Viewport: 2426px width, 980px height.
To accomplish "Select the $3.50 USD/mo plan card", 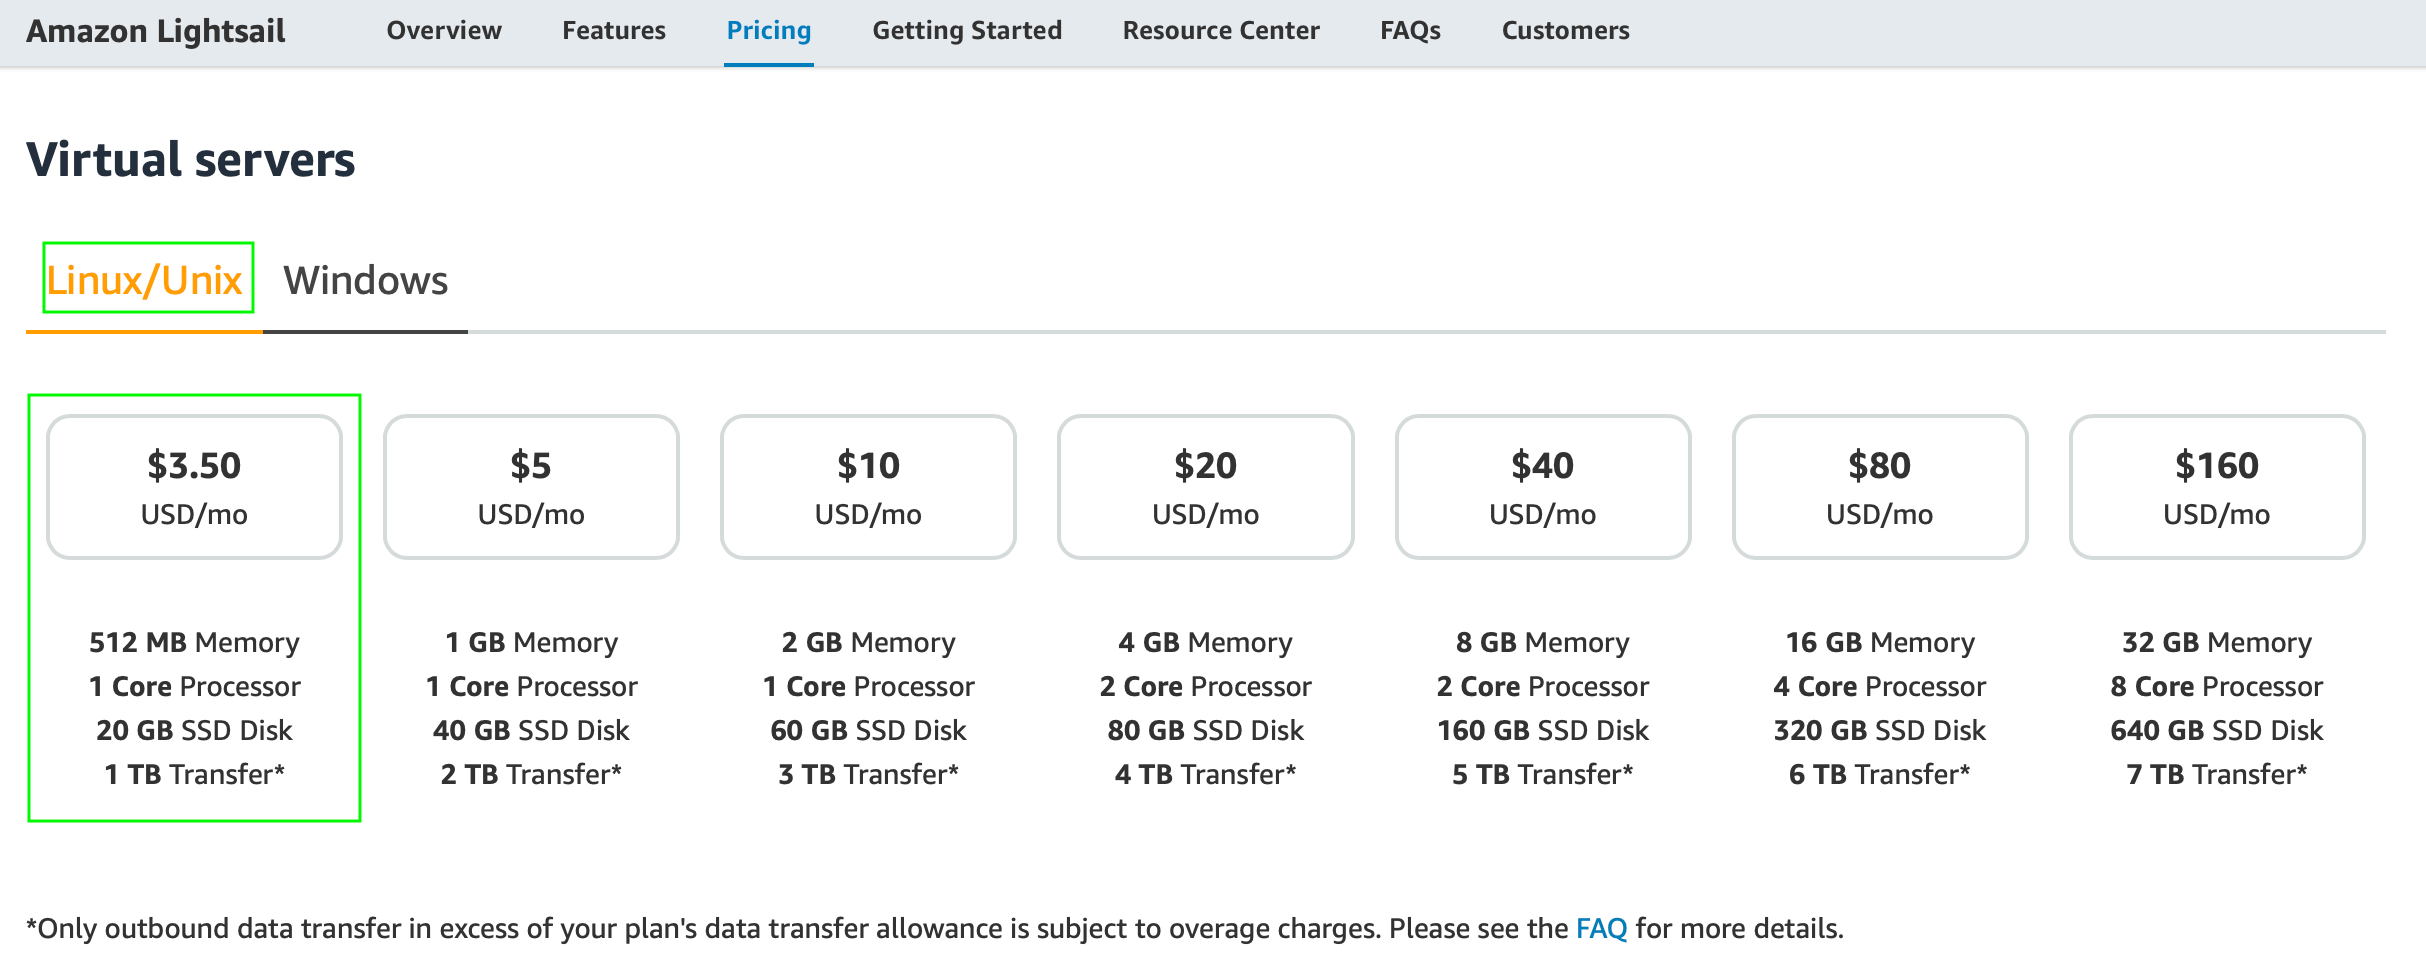I will tap(195, 486).
